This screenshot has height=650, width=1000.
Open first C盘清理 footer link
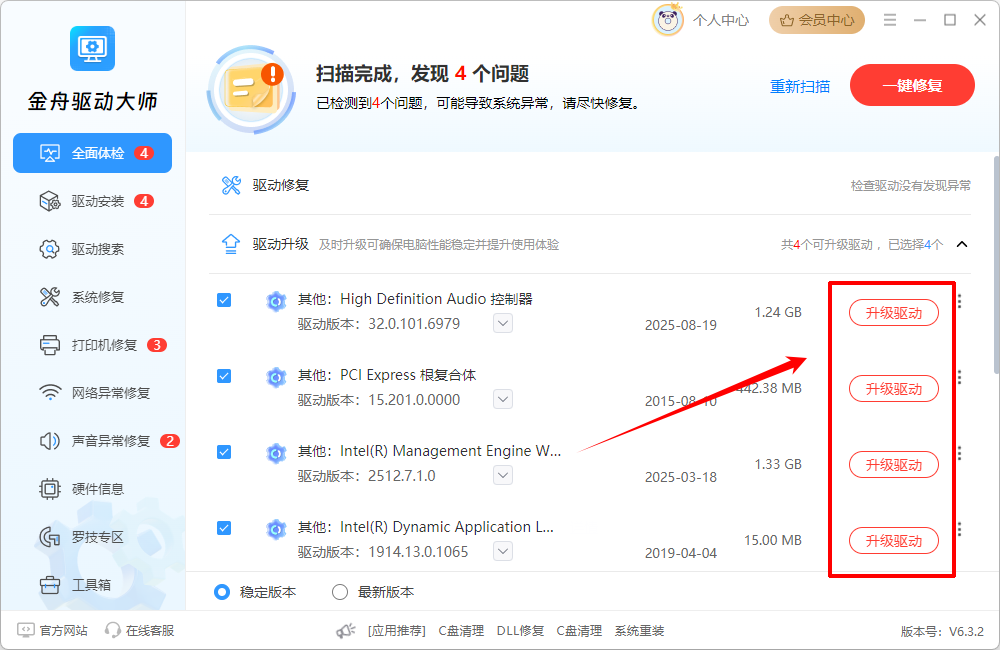pos(461,631)
